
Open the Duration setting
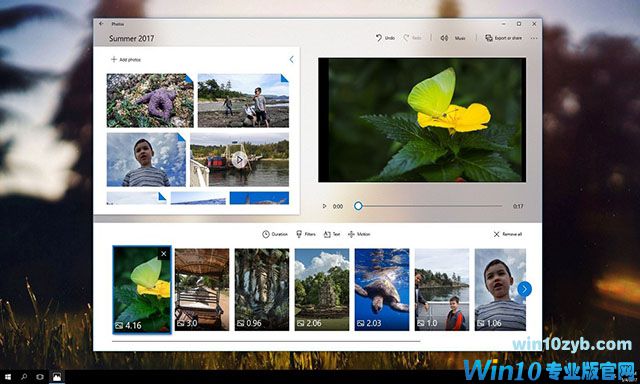point(275,234)
